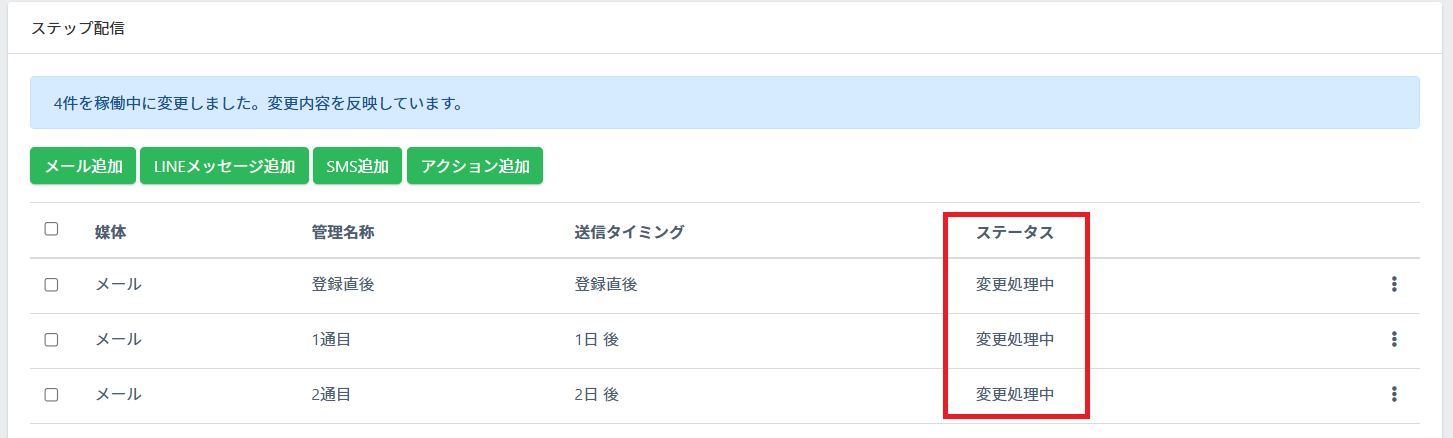
Task: Click the 管理名称 column header
Action: (343, 232)
